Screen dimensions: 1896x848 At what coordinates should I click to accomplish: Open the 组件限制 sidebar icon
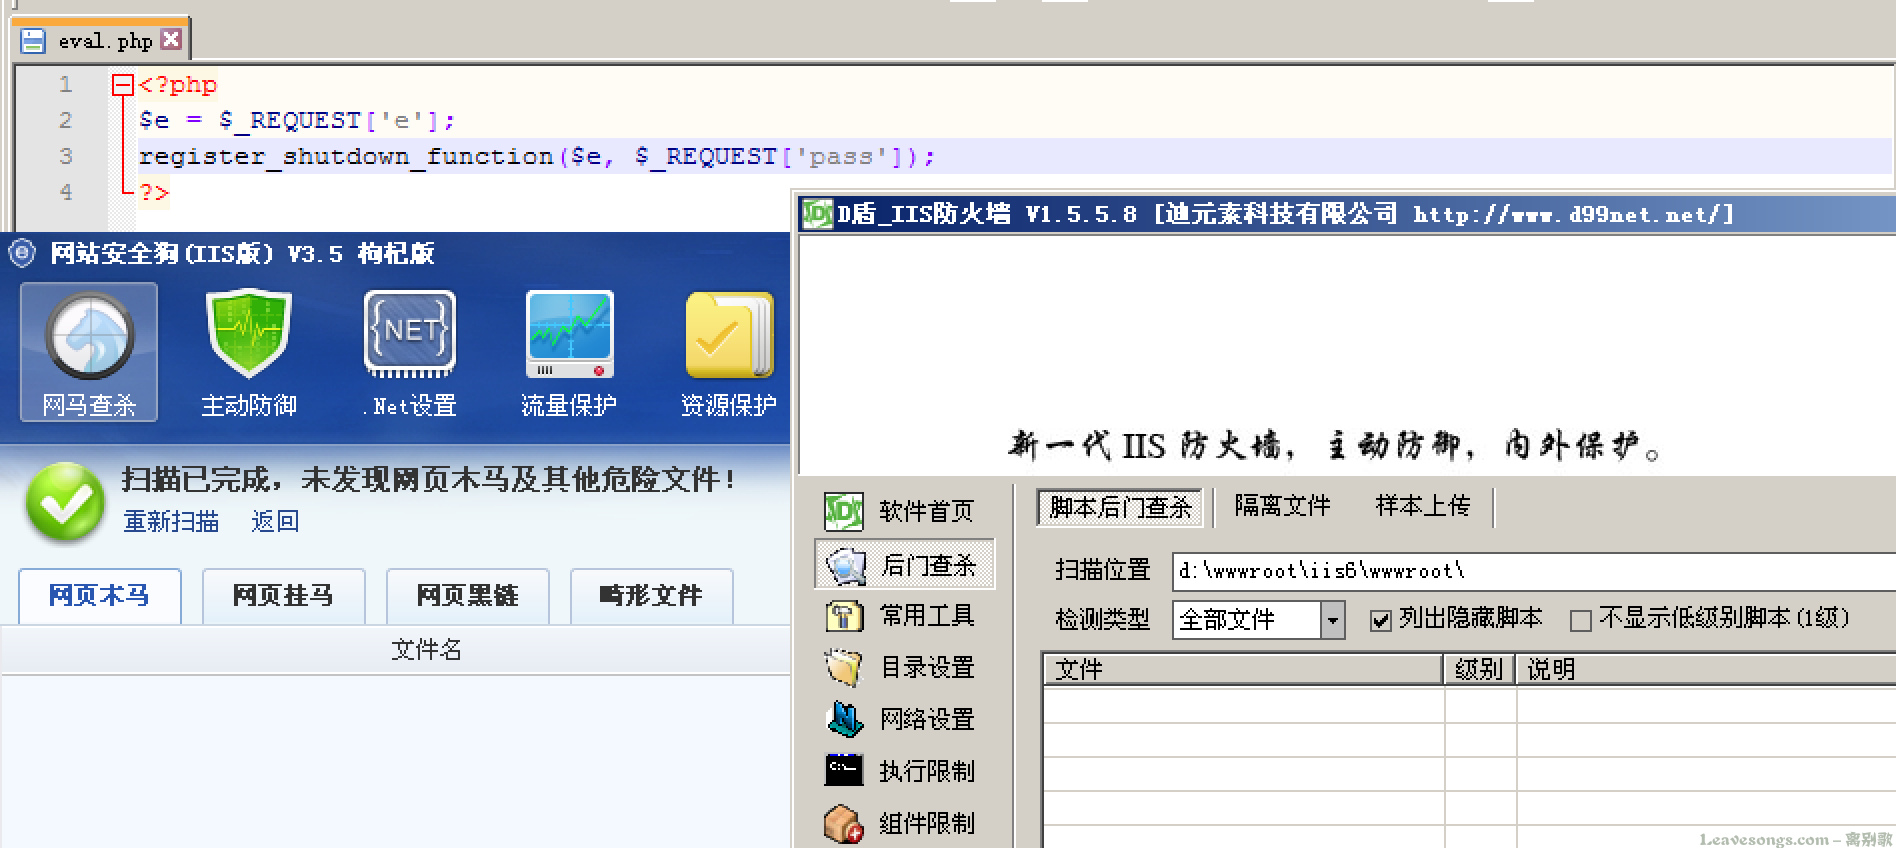[844, 823]
